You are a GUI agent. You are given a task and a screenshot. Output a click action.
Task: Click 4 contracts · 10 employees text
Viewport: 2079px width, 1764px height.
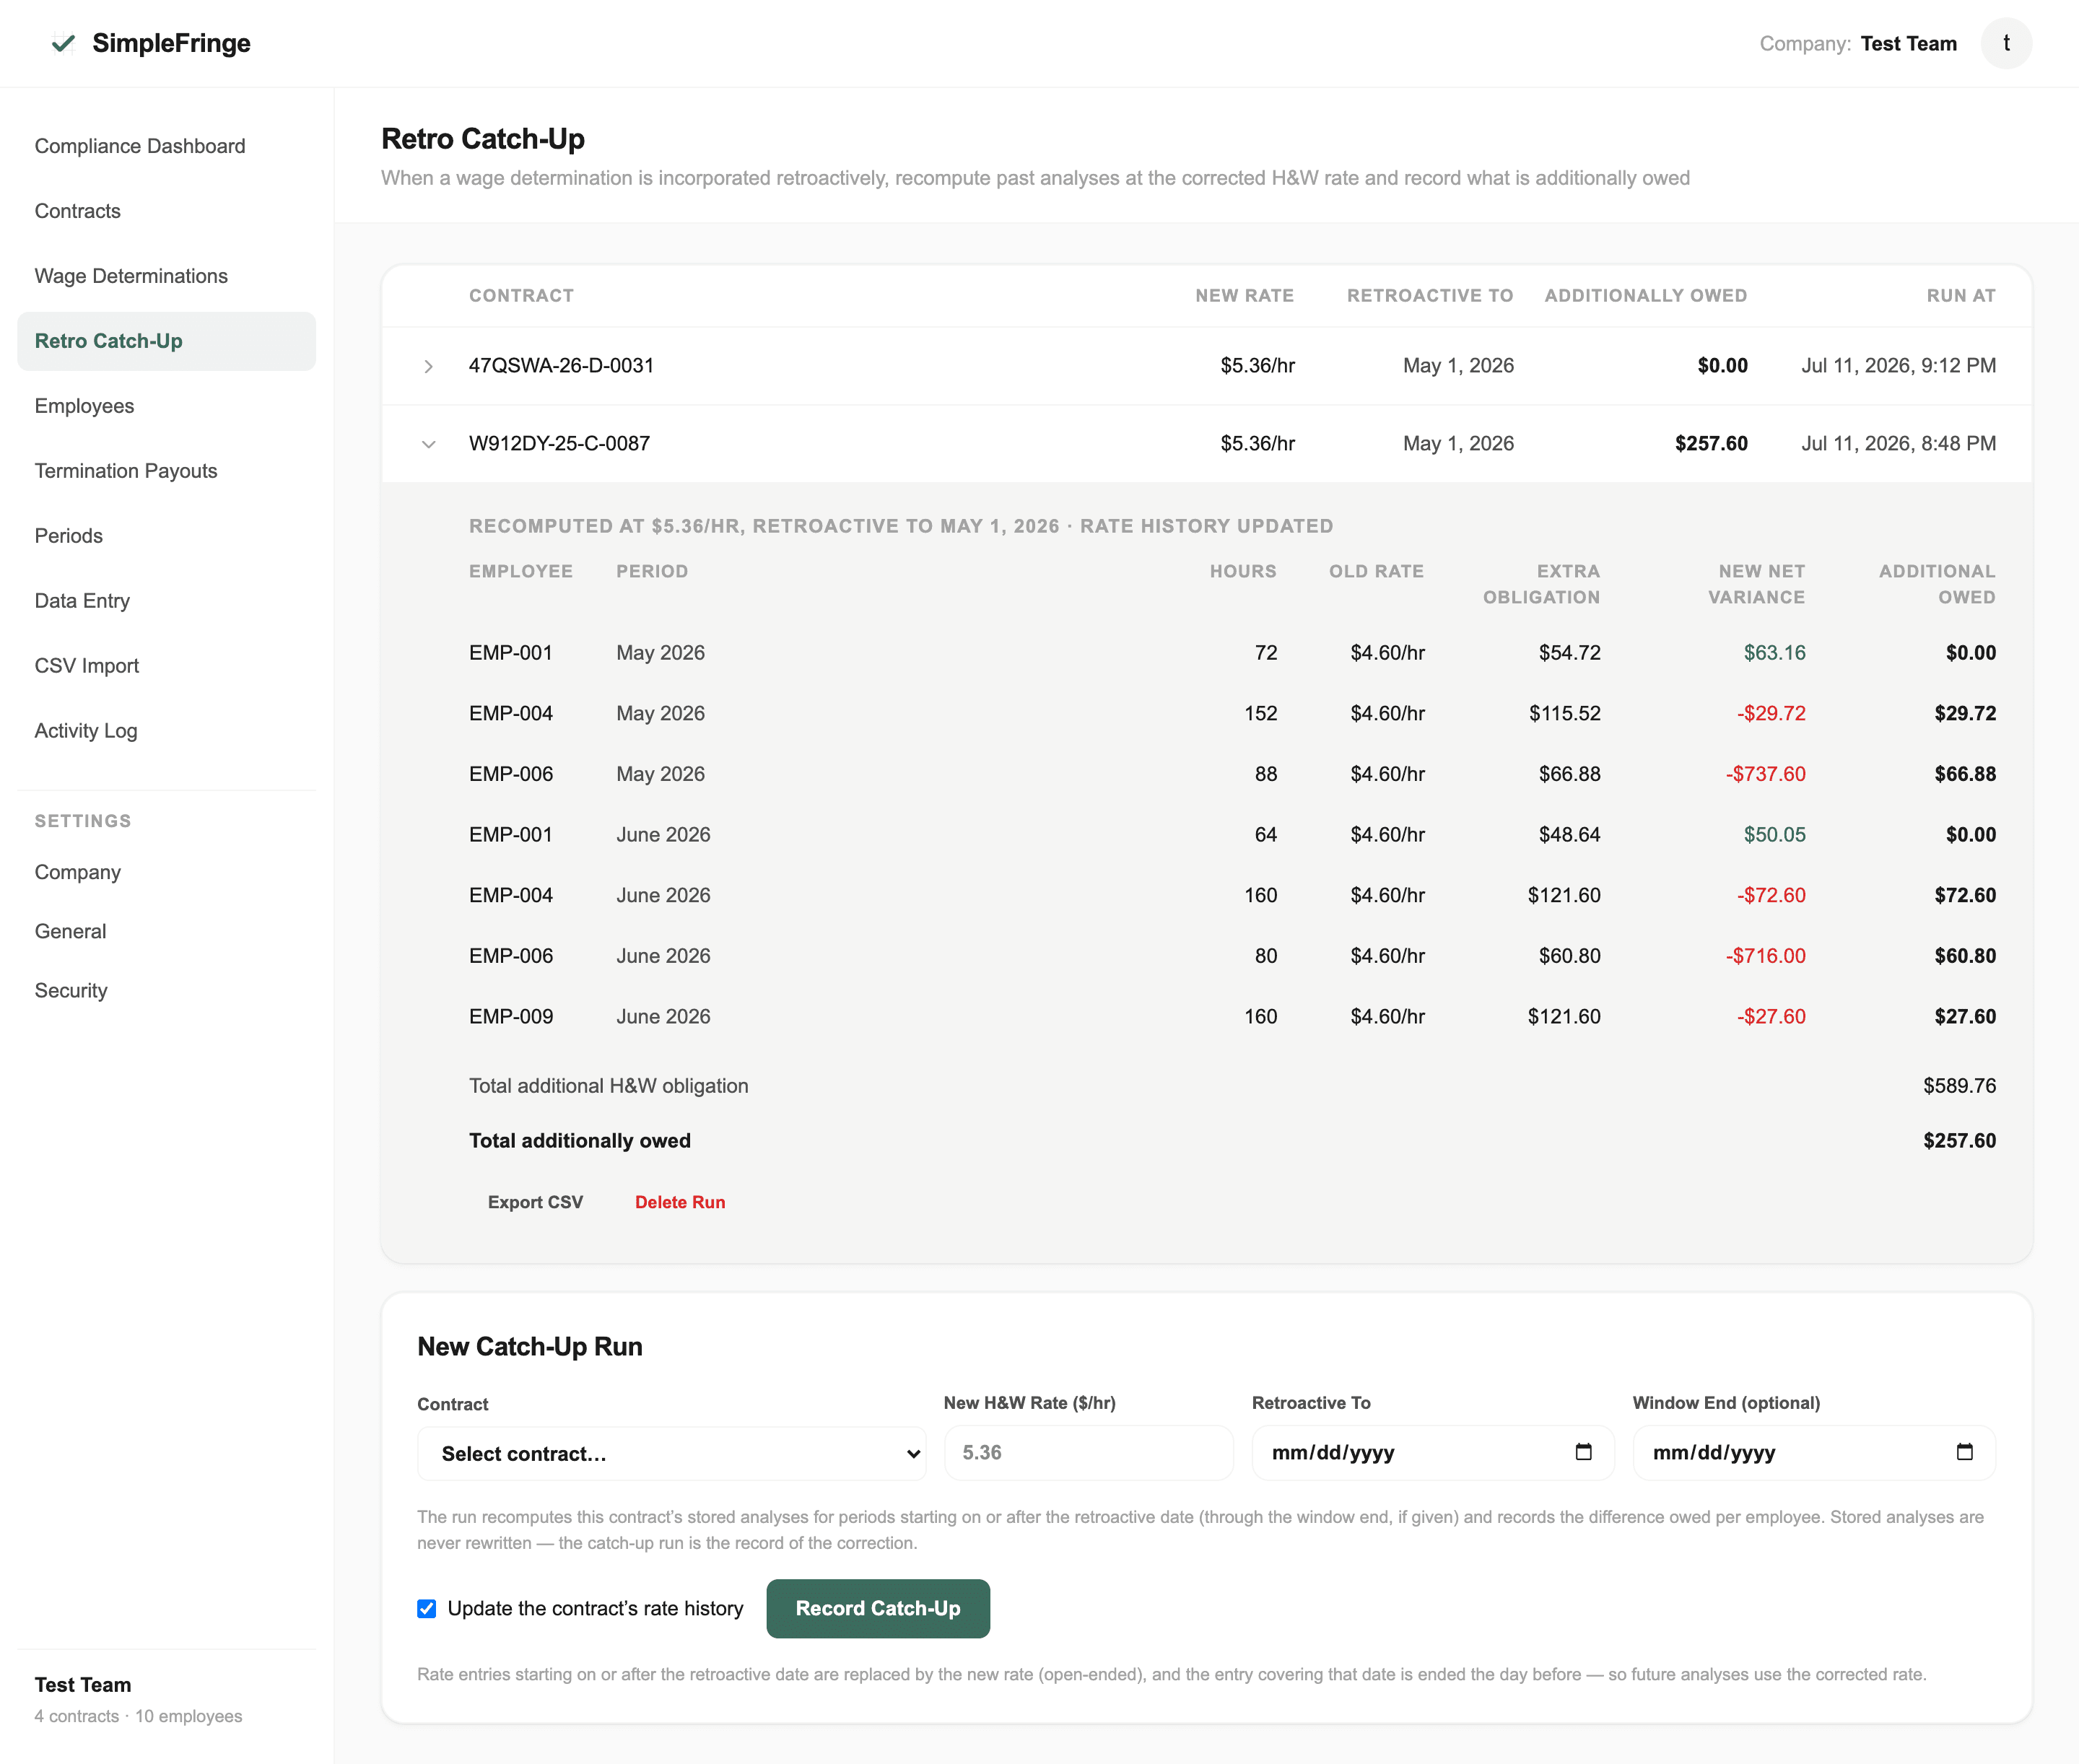click(x=138, y=1717)
